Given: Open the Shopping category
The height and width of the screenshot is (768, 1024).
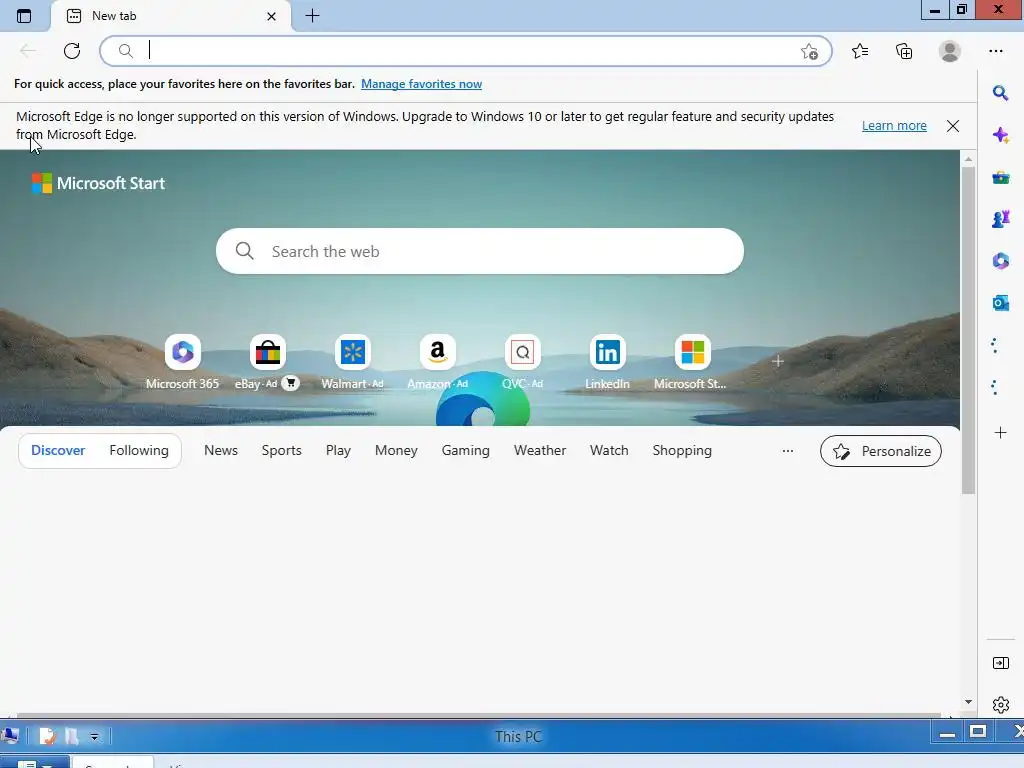Looking at the screenshot, I should (x=682, y=451).
